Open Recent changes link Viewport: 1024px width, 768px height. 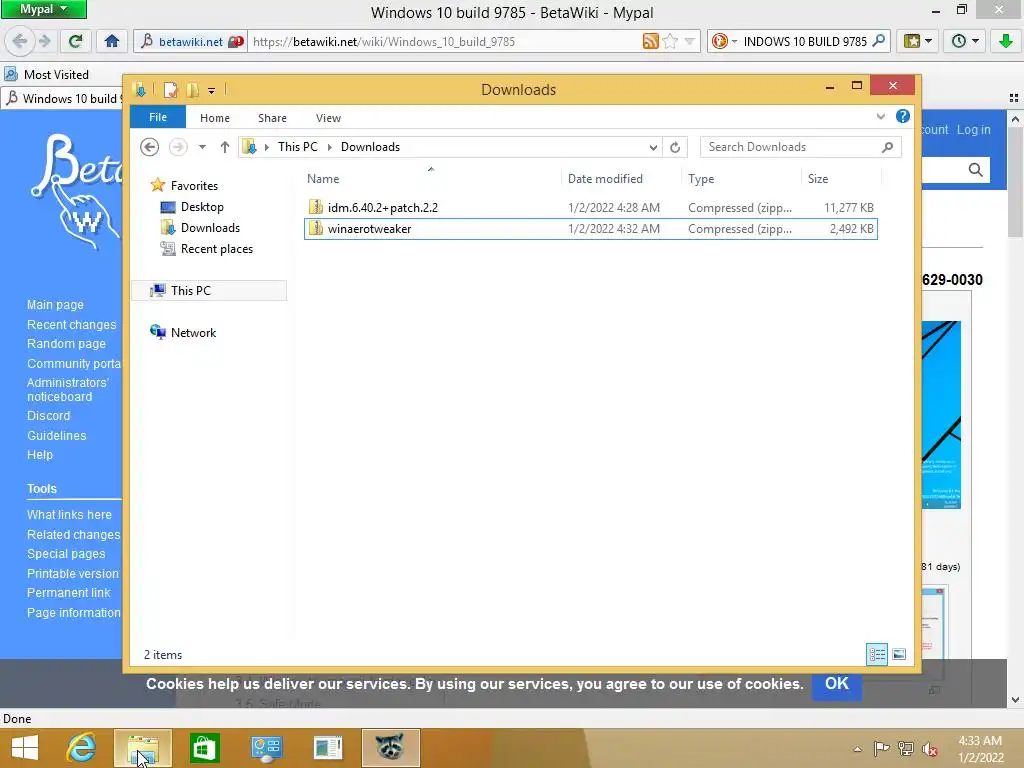coord(71,325)
